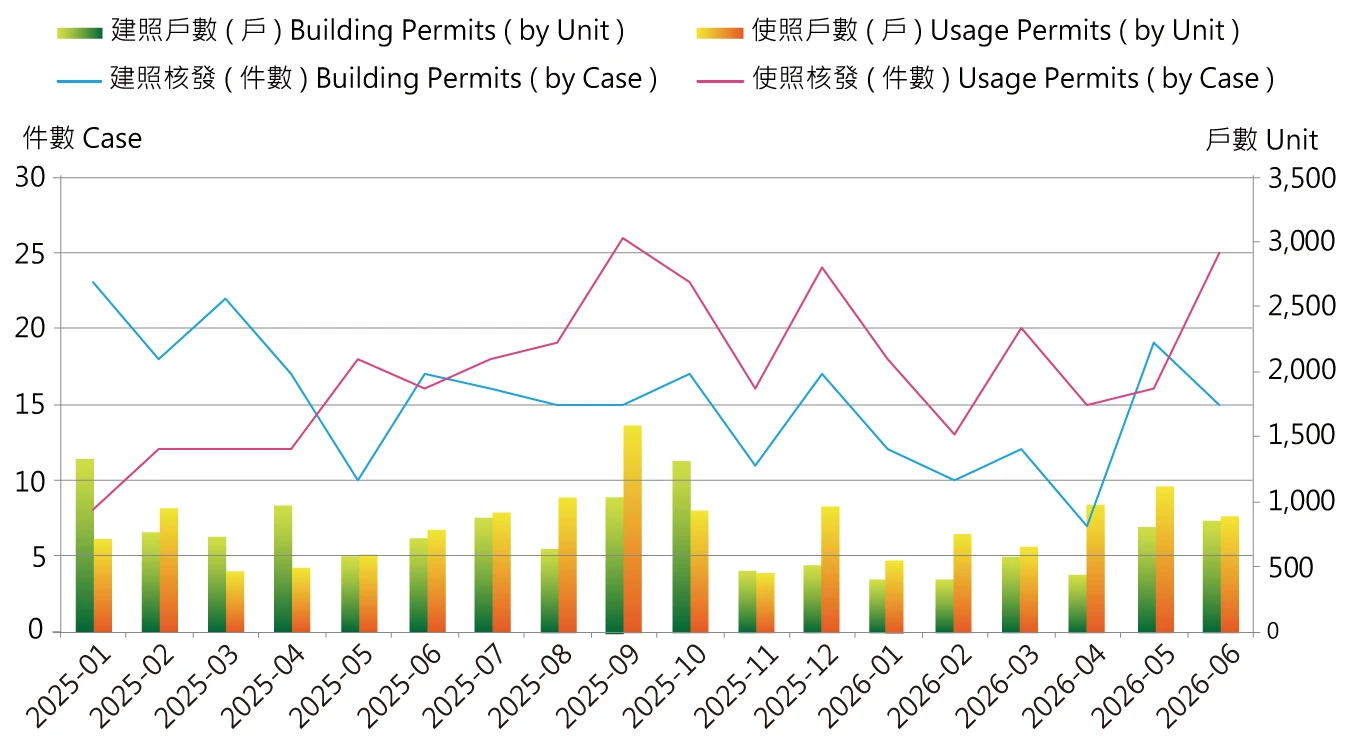Click the '25' tick on the Case axis
This screenshot has width=1348, height=743.
31,253
